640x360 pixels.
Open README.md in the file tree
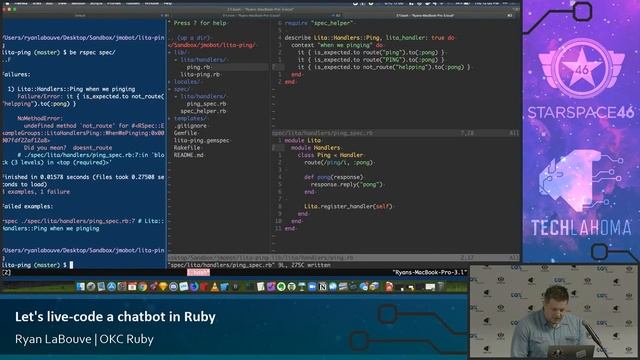pos(189,155)
